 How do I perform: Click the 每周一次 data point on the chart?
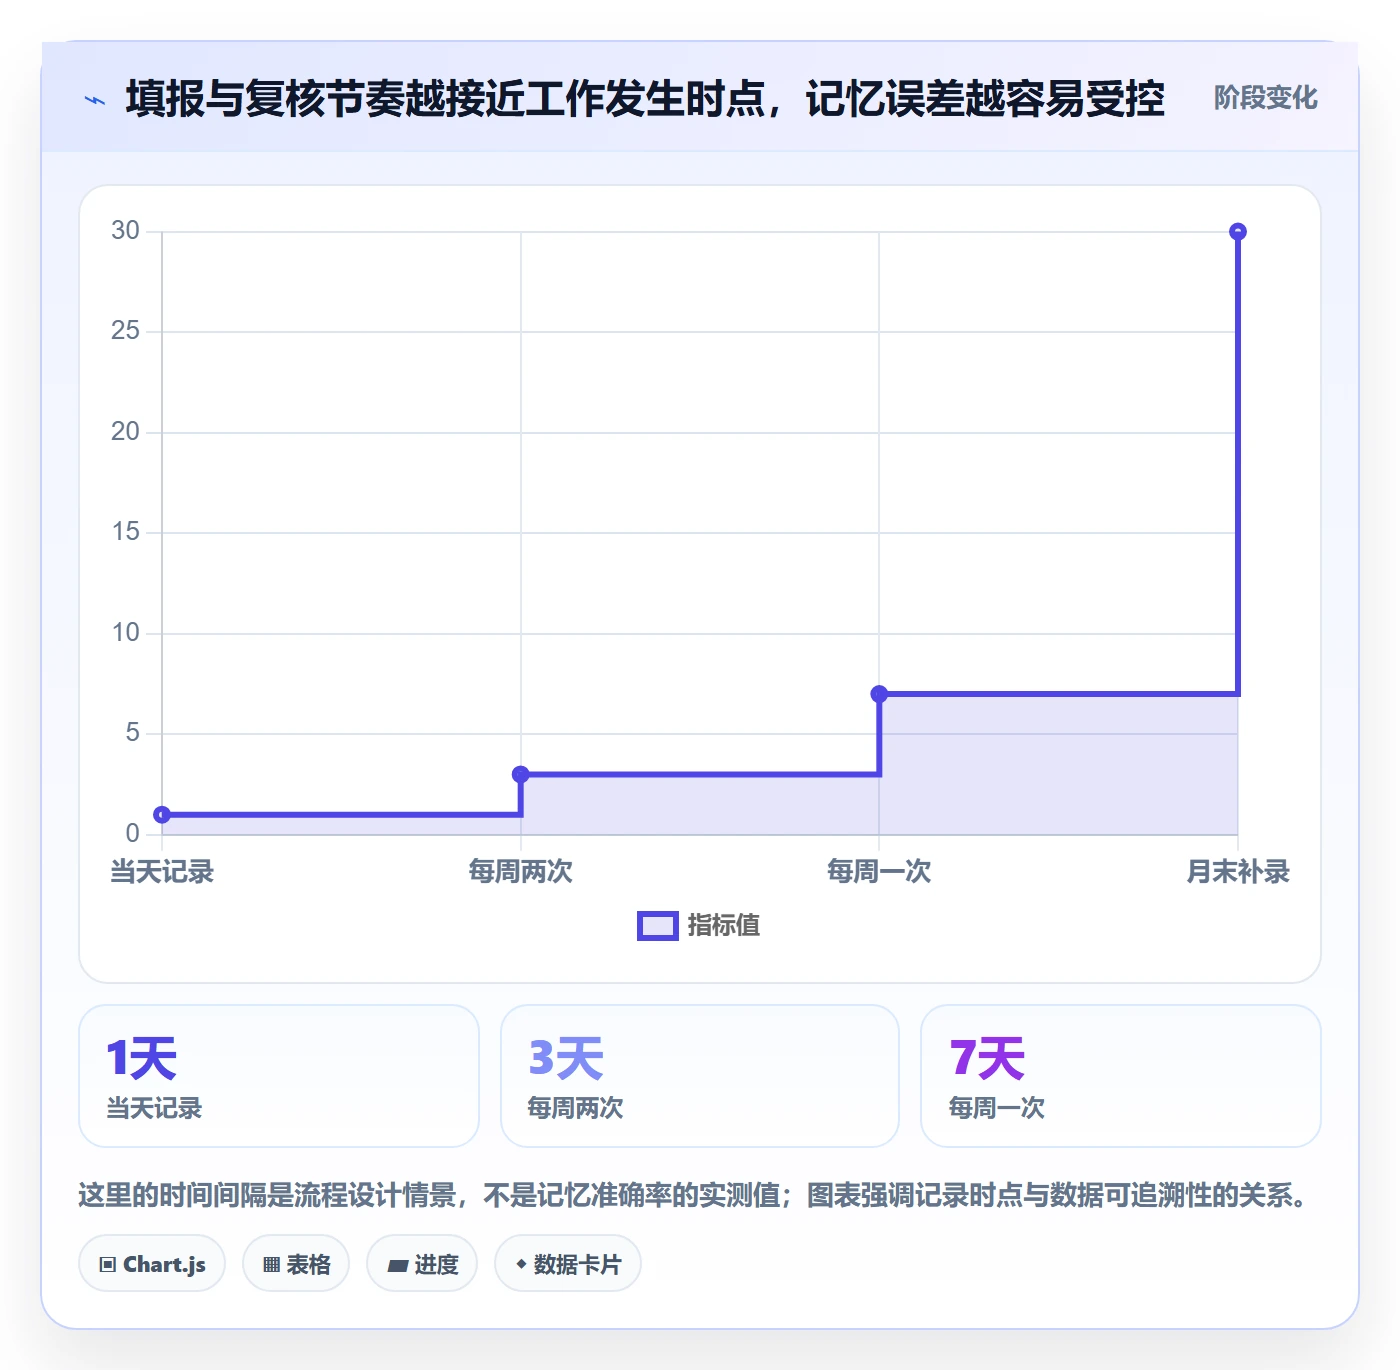coord(879,694)
